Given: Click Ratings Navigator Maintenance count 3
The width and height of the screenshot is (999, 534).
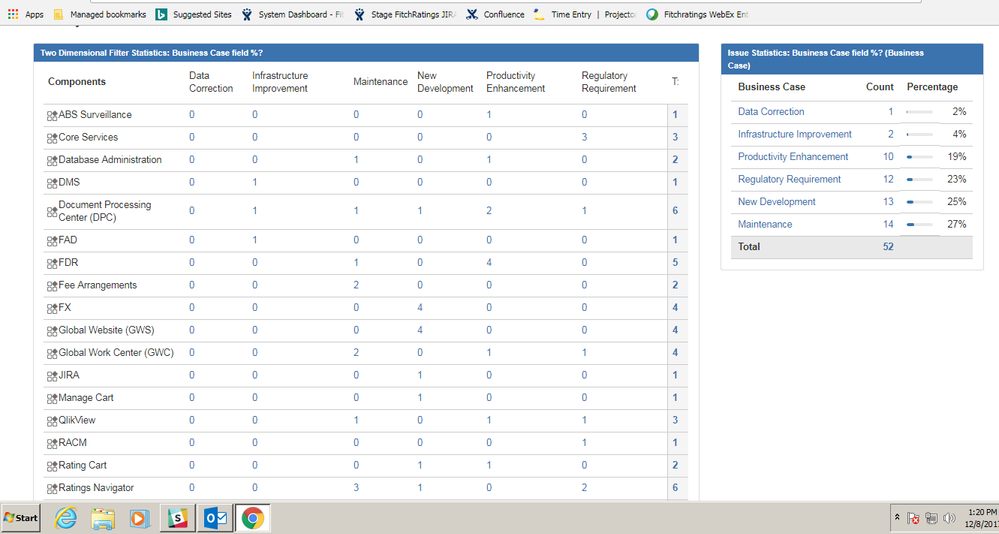Looking at the screenshot, I should (x=356, y=487).
